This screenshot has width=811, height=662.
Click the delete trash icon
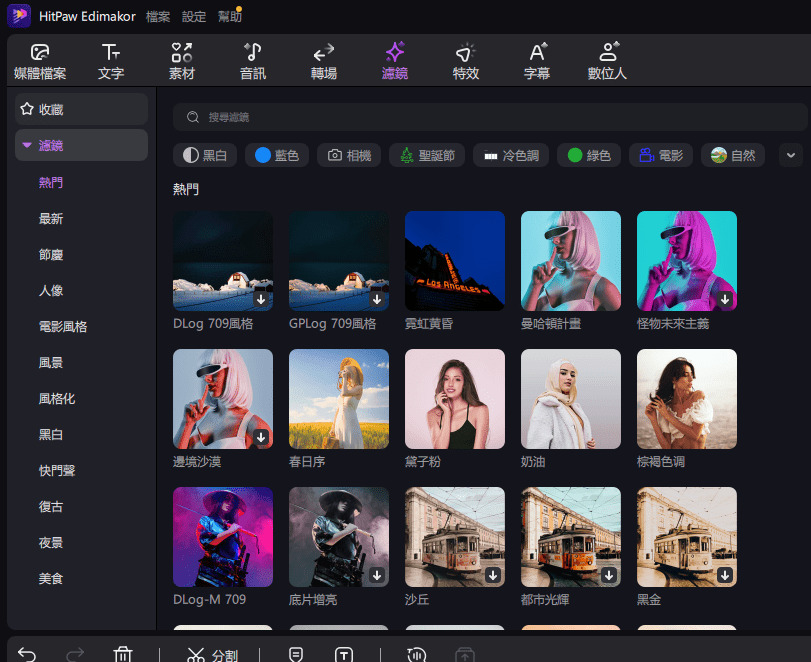click(x=123, y=654)
